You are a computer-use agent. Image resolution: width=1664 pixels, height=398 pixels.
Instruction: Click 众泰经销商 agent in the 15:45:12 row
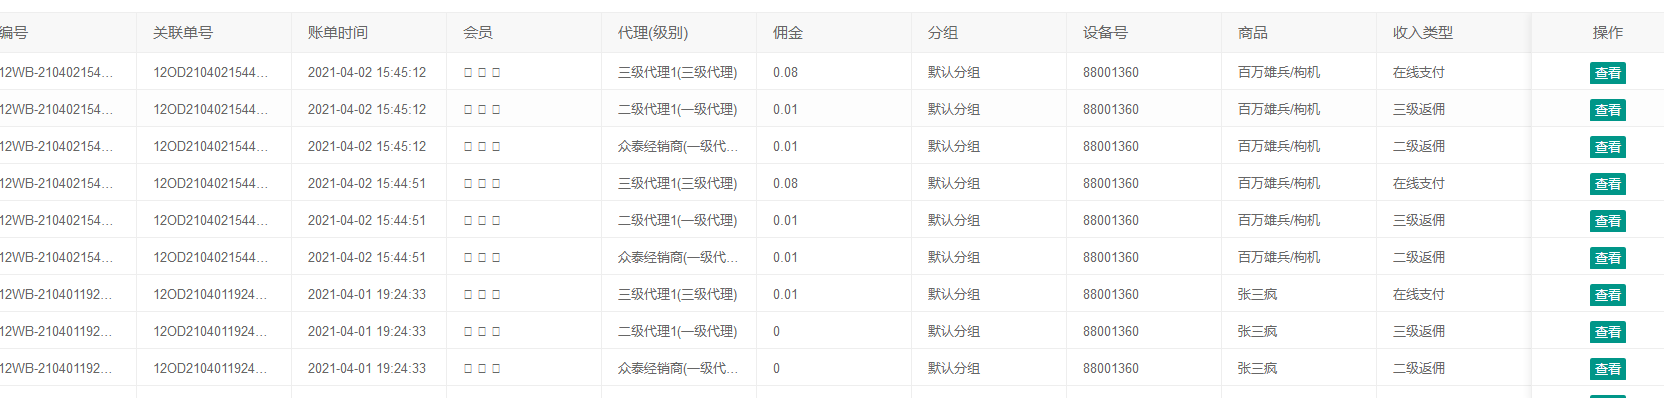point(678,147)
